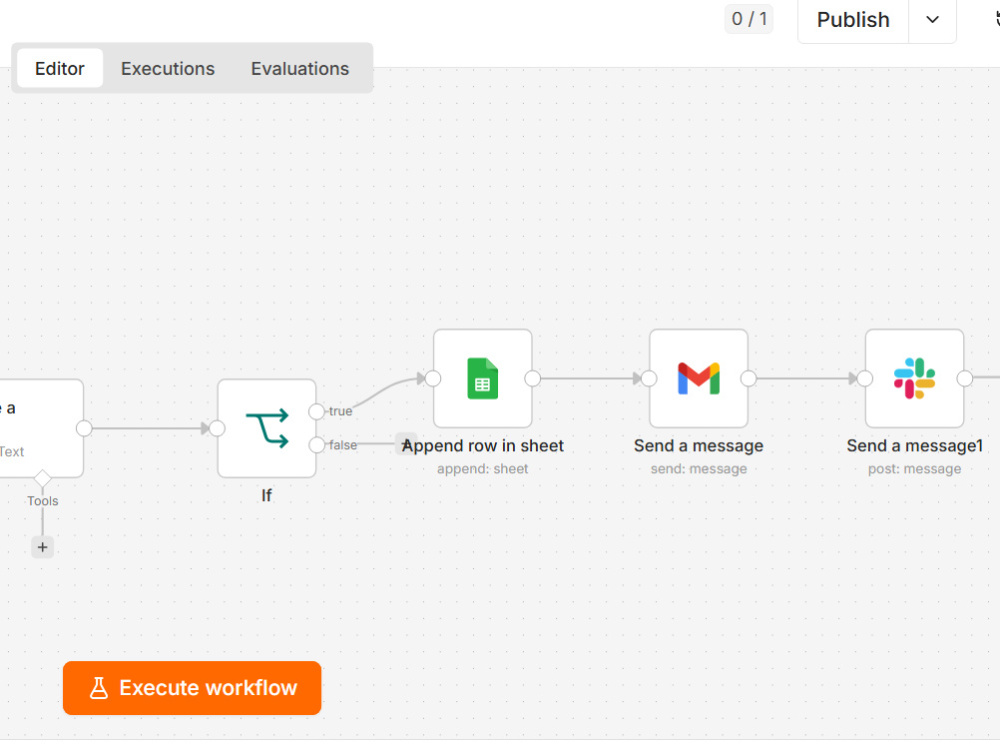Click the Slack node output connector

click(964, 378)
